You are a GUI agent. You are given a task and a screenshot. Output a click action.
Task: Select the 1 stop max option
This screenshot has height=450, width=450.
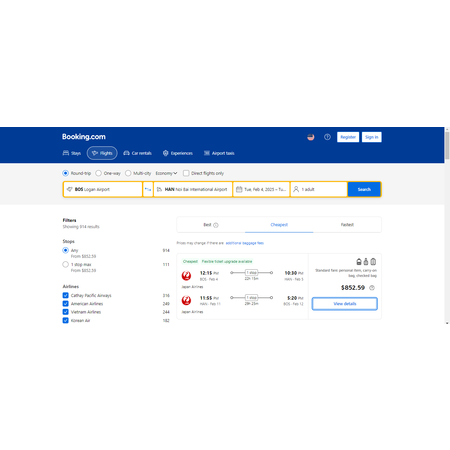pyautogui.click(x=66, y=265)
